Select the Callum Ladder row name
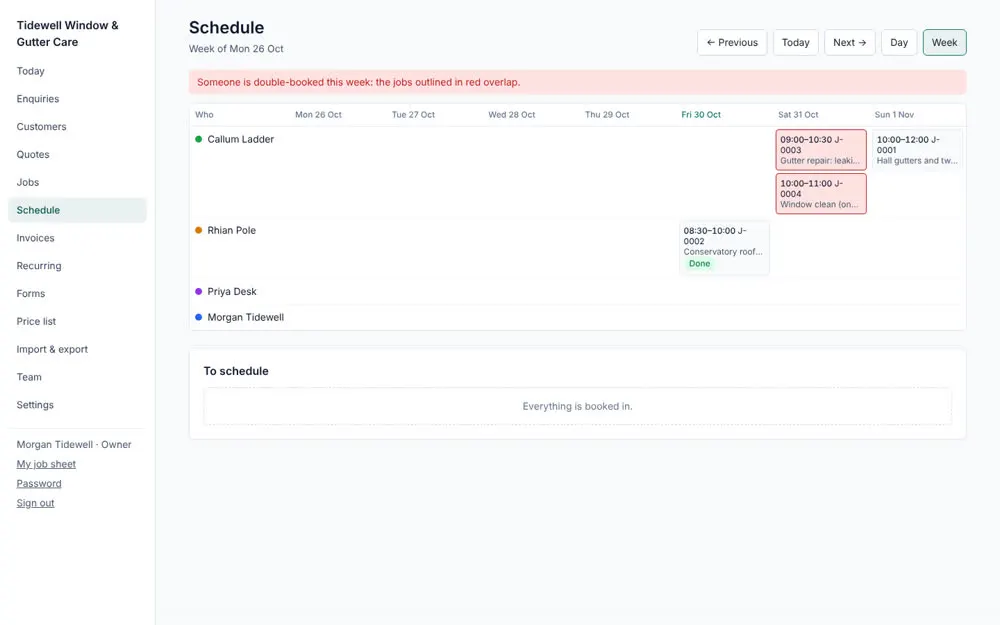This screenshot has width=1000, height=625. coord(240,139)
